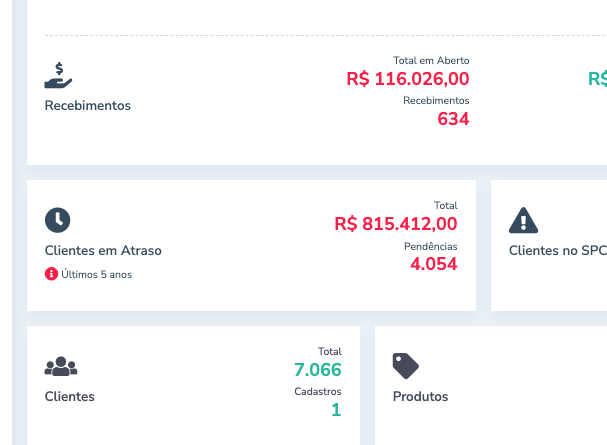
Task: Click the Pendências label
Action: (430, 246)
